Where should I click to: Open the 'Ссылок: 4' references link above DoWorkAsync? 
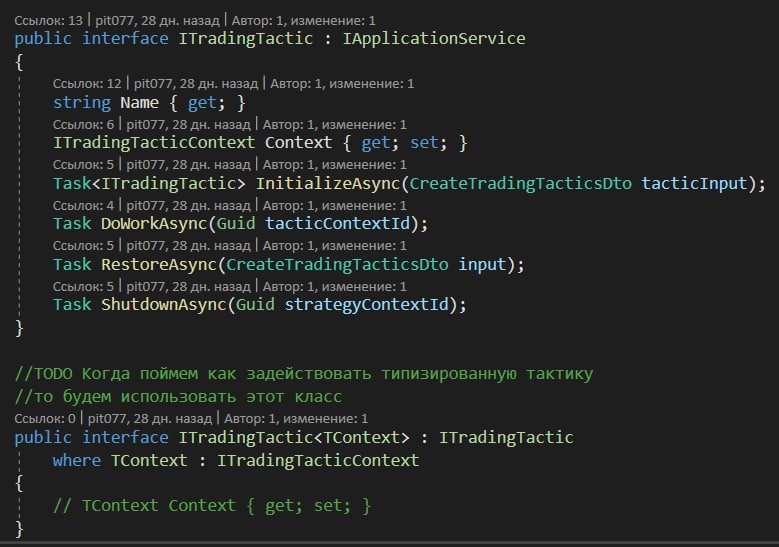83,205
